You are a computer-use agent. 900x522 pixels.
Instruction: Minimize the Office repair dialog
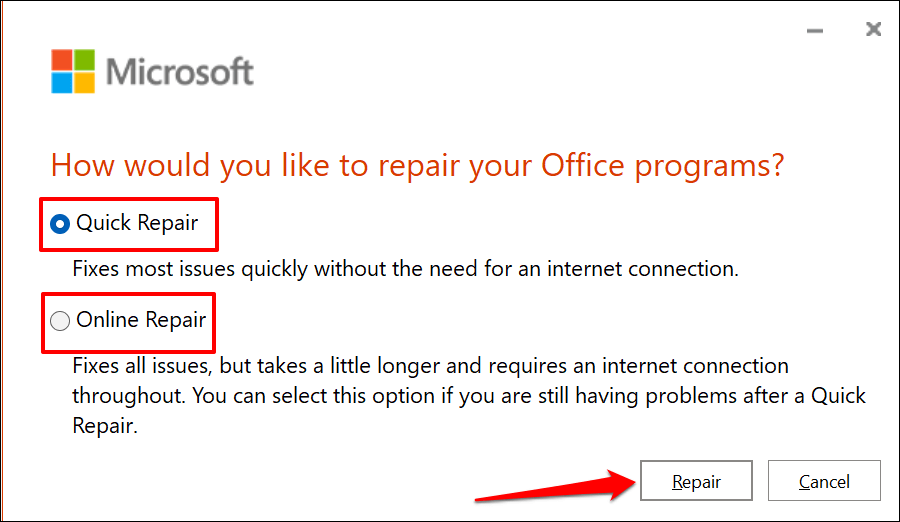coord(816,30)
